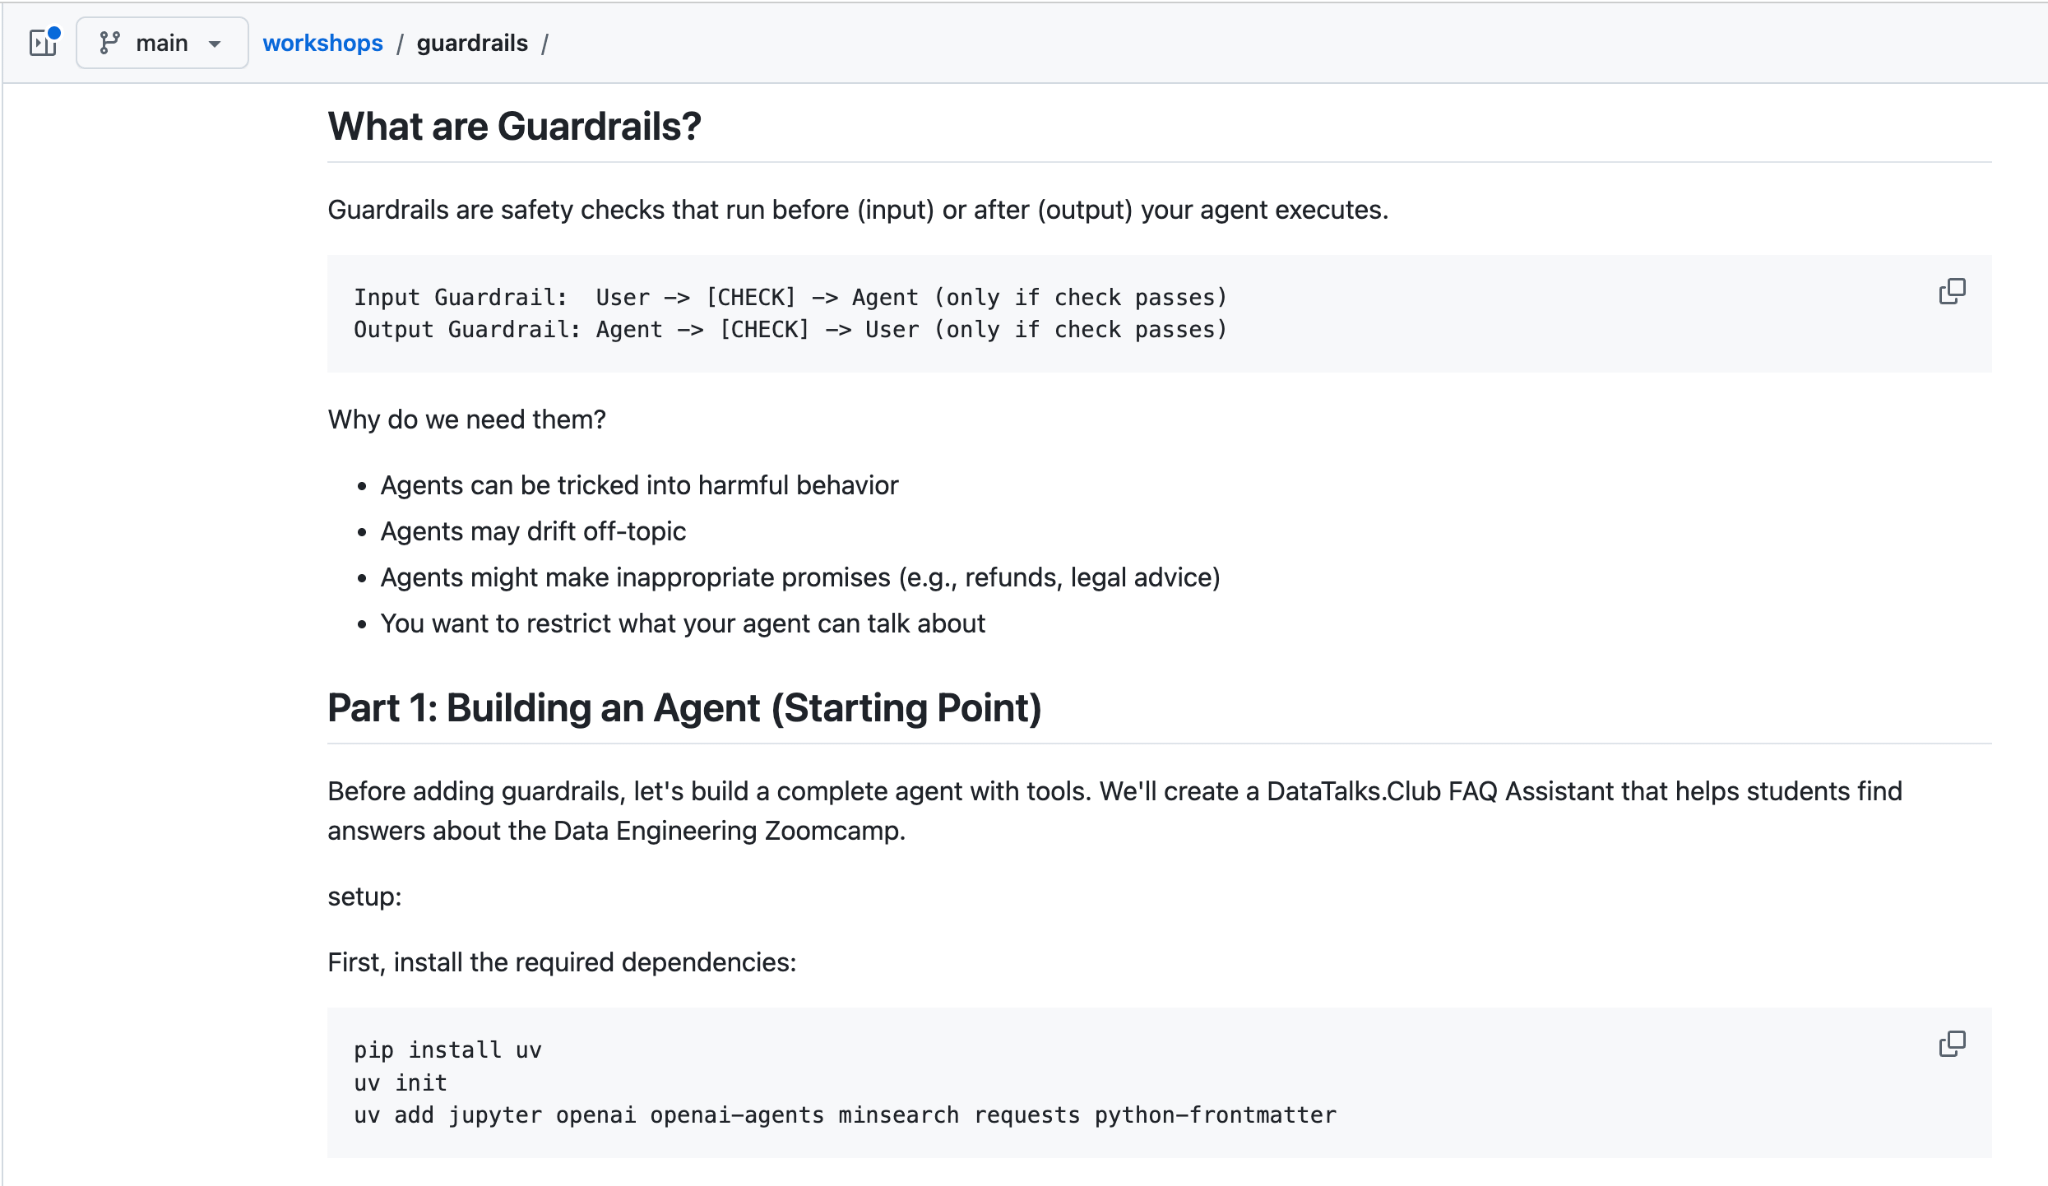Click the pip install uv line
The height and width of the screenshot is (1186, 2048).
tap(447, 1050)
